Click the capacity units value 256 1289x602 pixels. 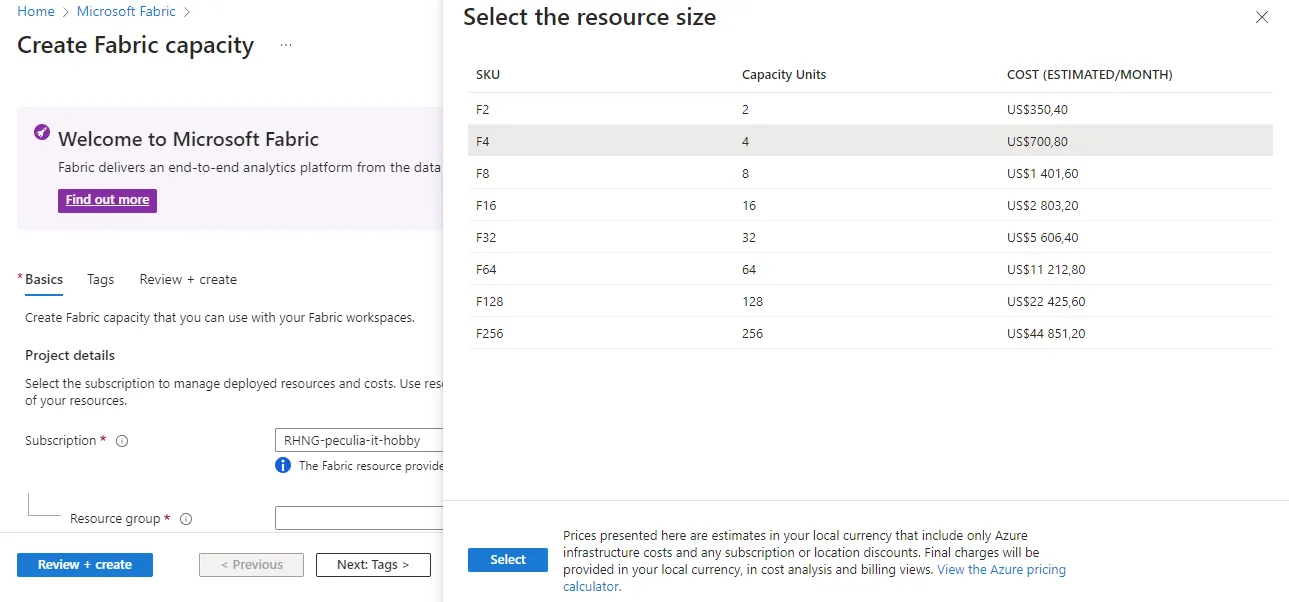coord(752,334)
